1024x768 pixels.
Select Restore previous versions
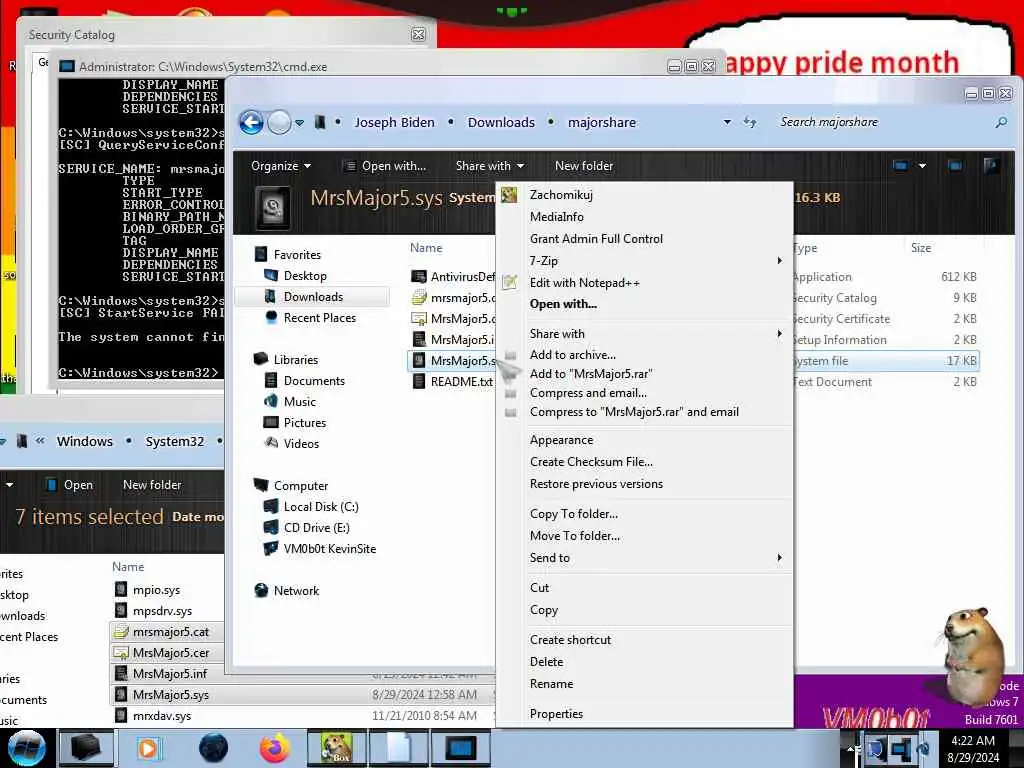coord(645,484)
